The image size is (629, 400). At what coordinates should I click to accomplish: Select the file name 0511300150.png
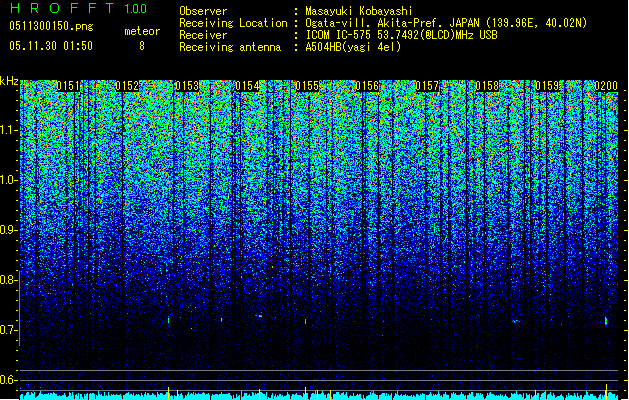point(51,26)
